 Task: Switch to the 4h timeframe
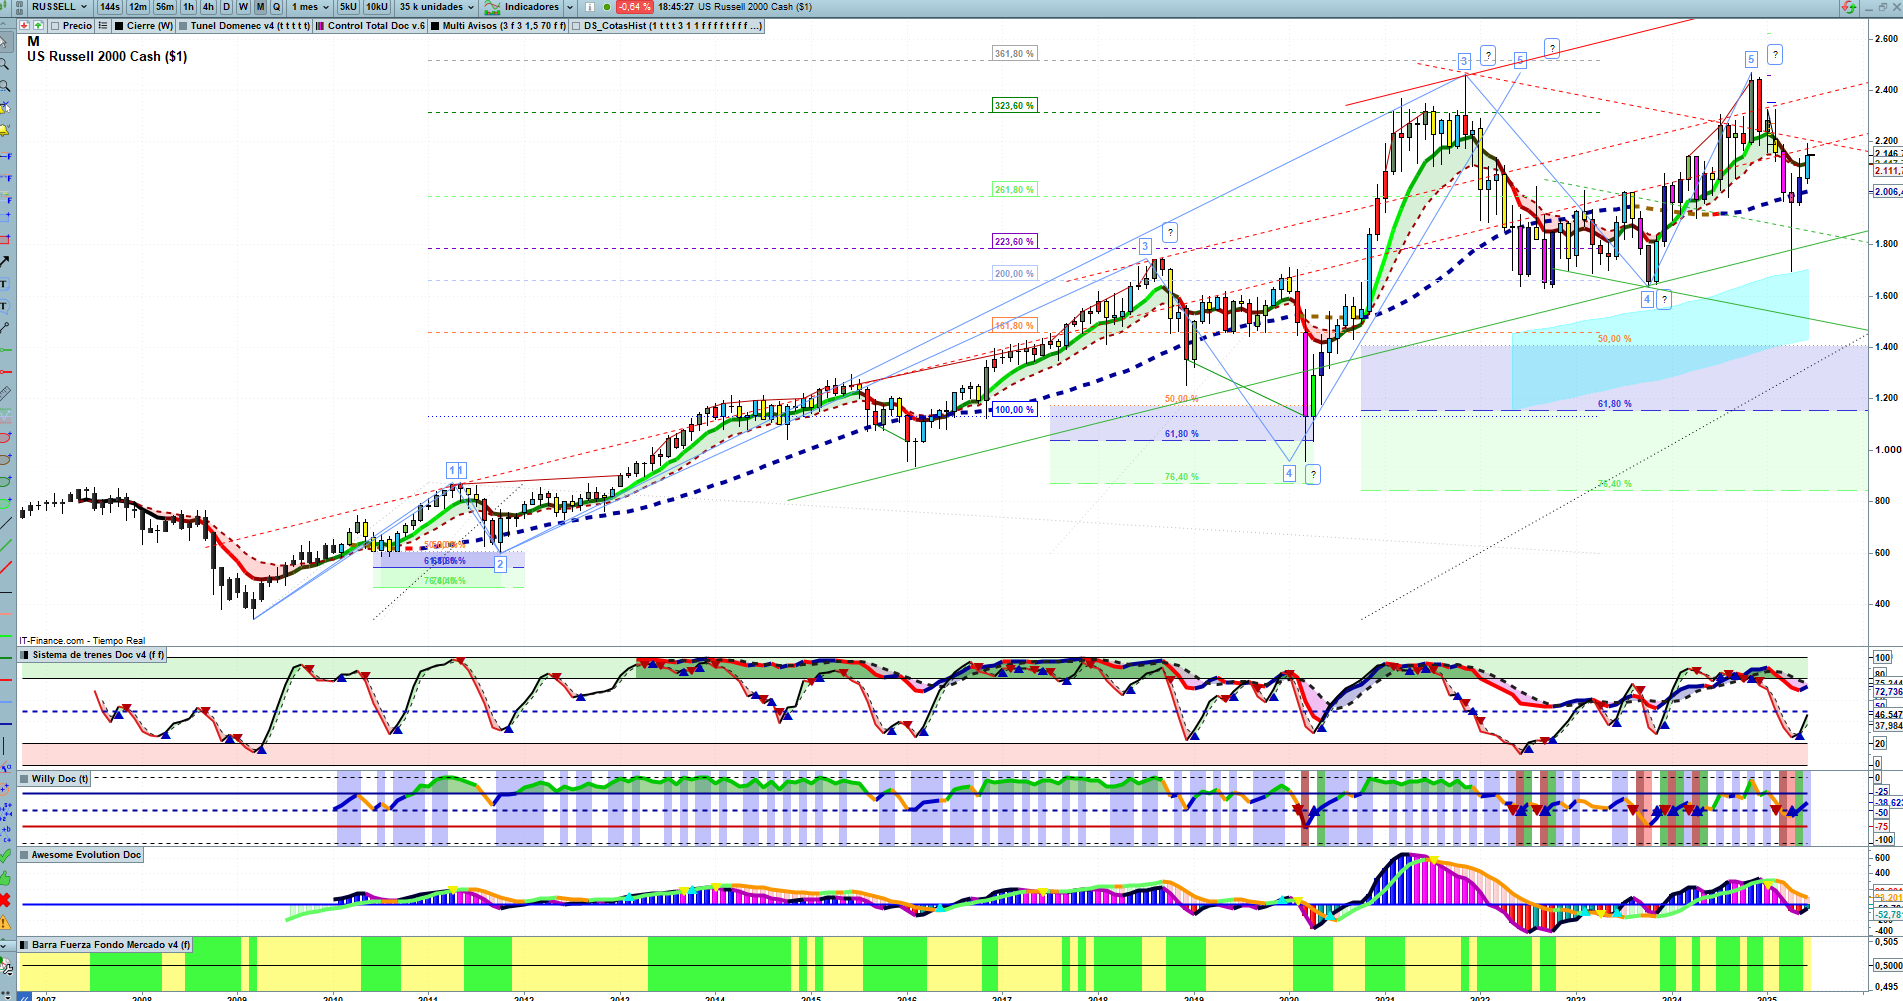point(208,7)
